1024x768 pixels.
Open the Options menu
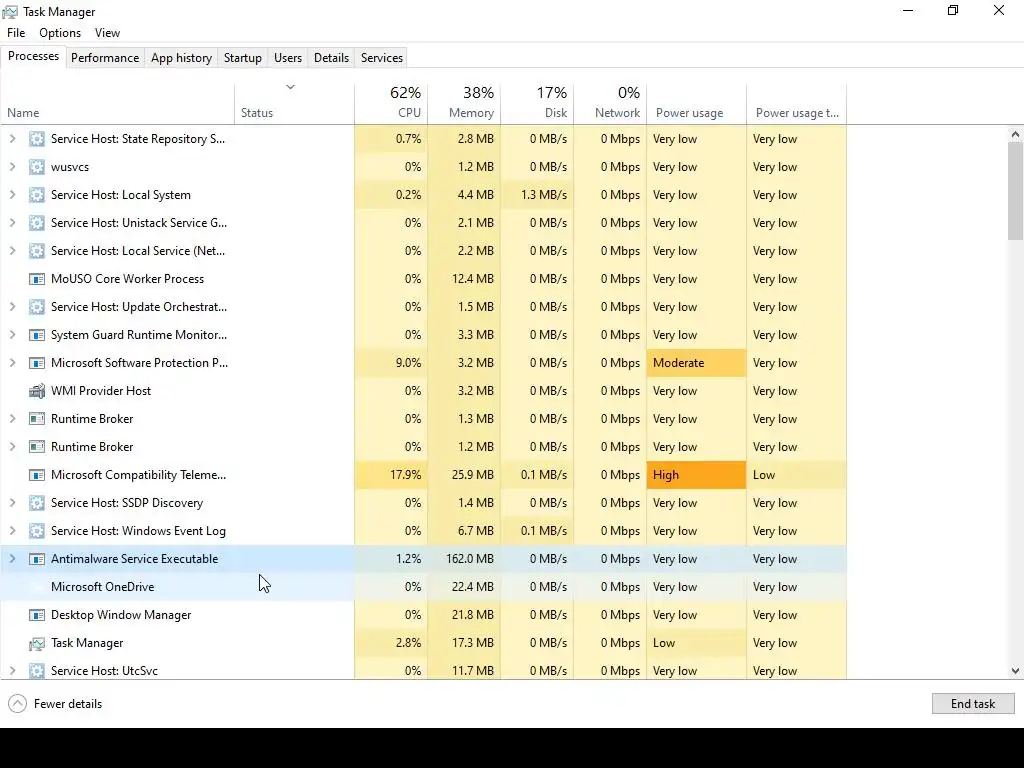coord(60,33)
